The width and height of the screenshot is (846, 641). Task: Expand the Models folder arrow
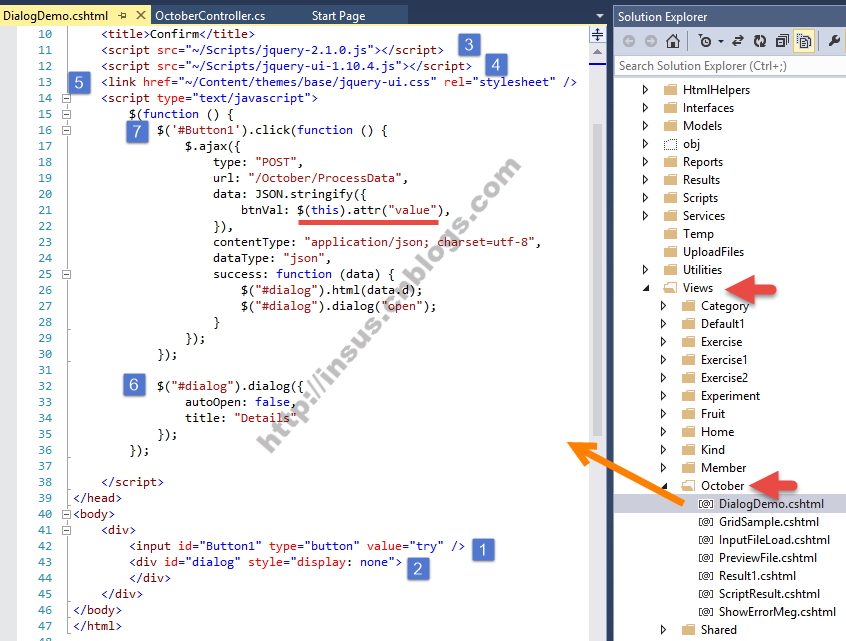(x=645, y=126)
